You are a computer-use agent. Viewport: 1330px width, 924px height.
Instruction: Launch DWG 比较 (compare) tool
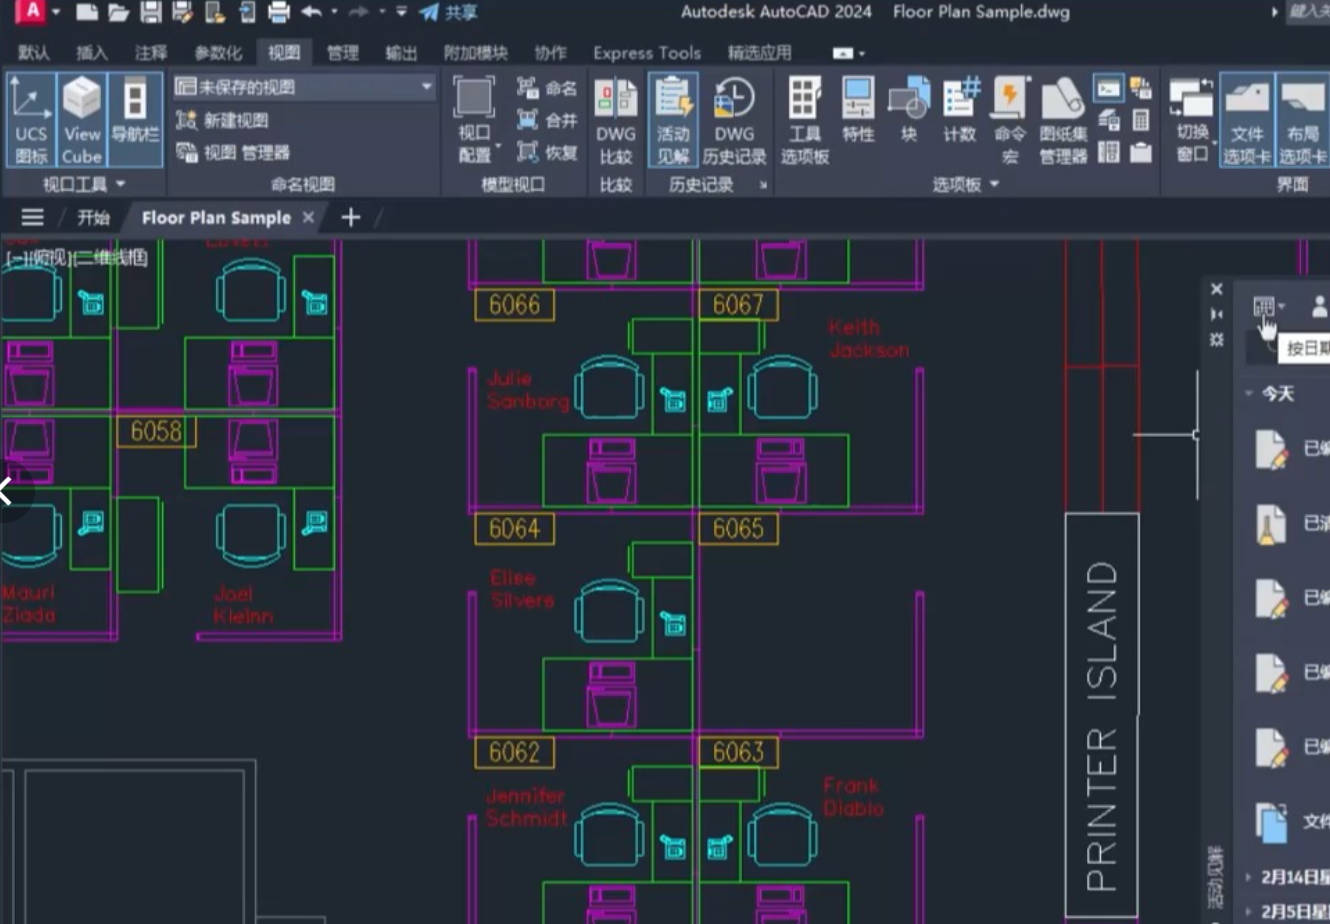pyautogui.click(x=616, y=118)
